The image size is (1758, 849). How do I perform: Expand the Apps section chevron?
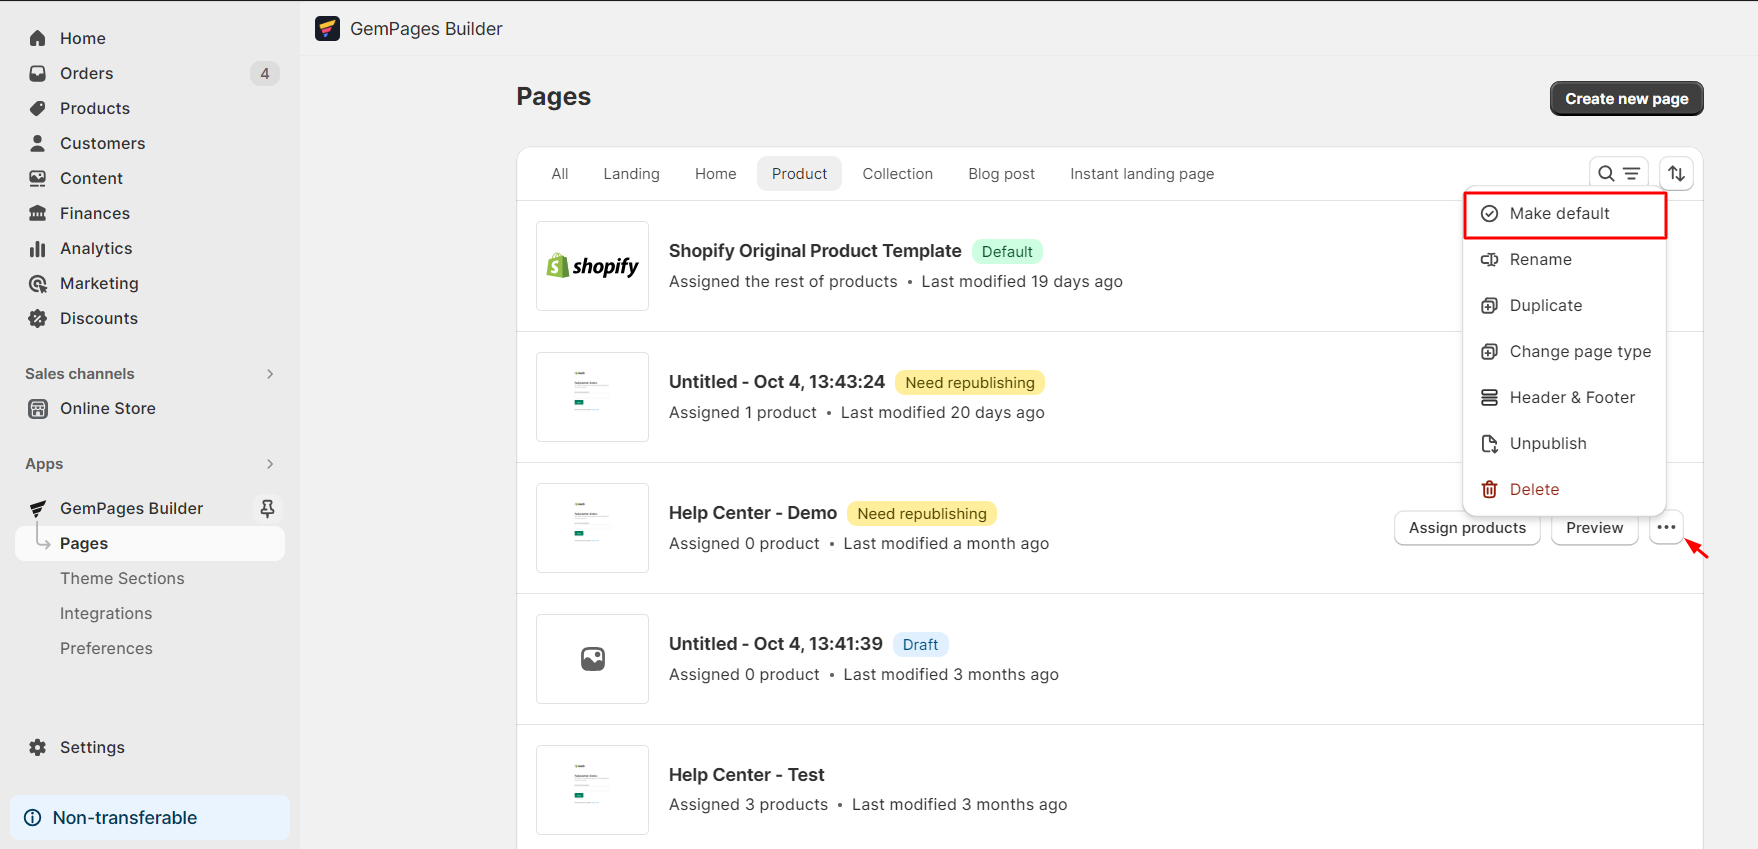(270, 464)
